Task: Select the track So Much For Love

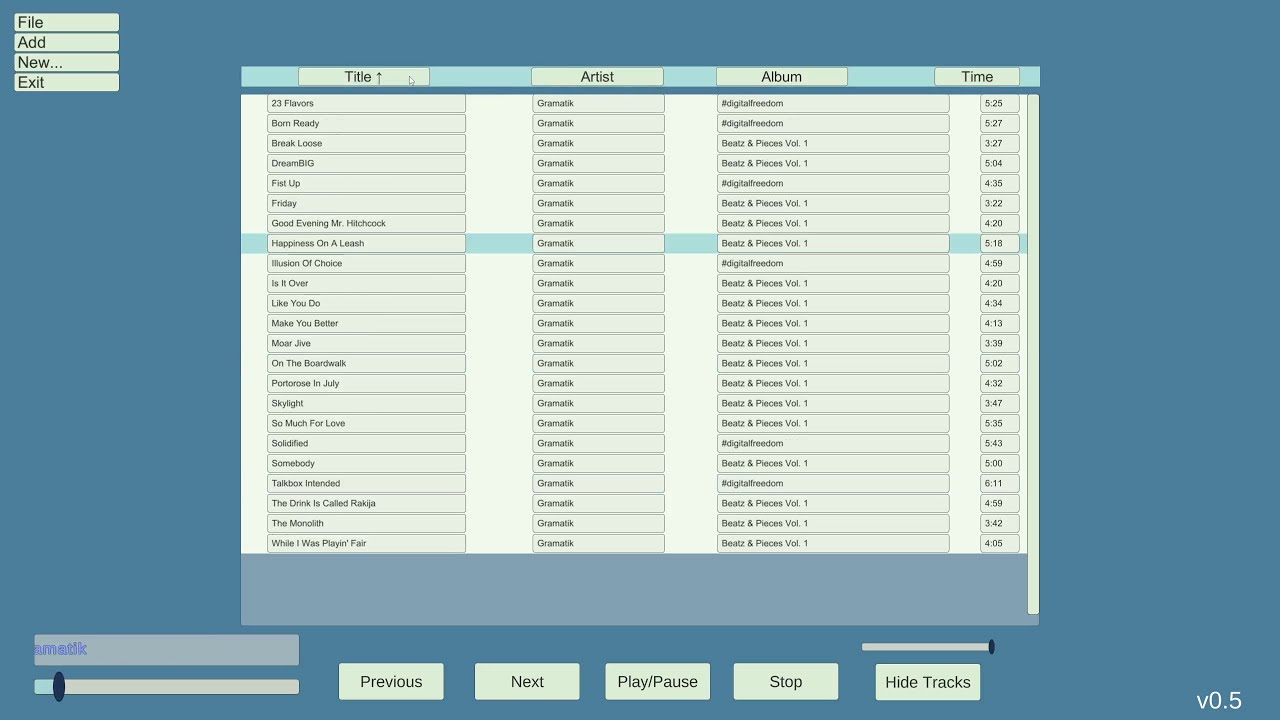Action: [x=366, y=423]
